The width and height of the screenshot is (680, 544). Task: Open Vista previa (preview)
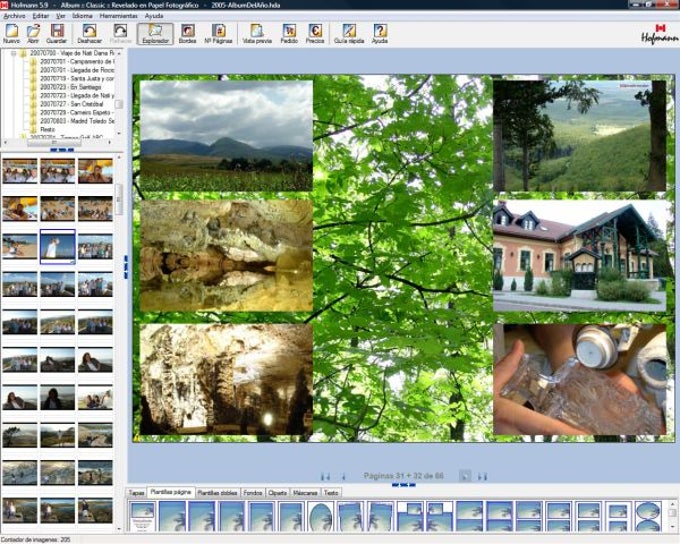[257, 34]
